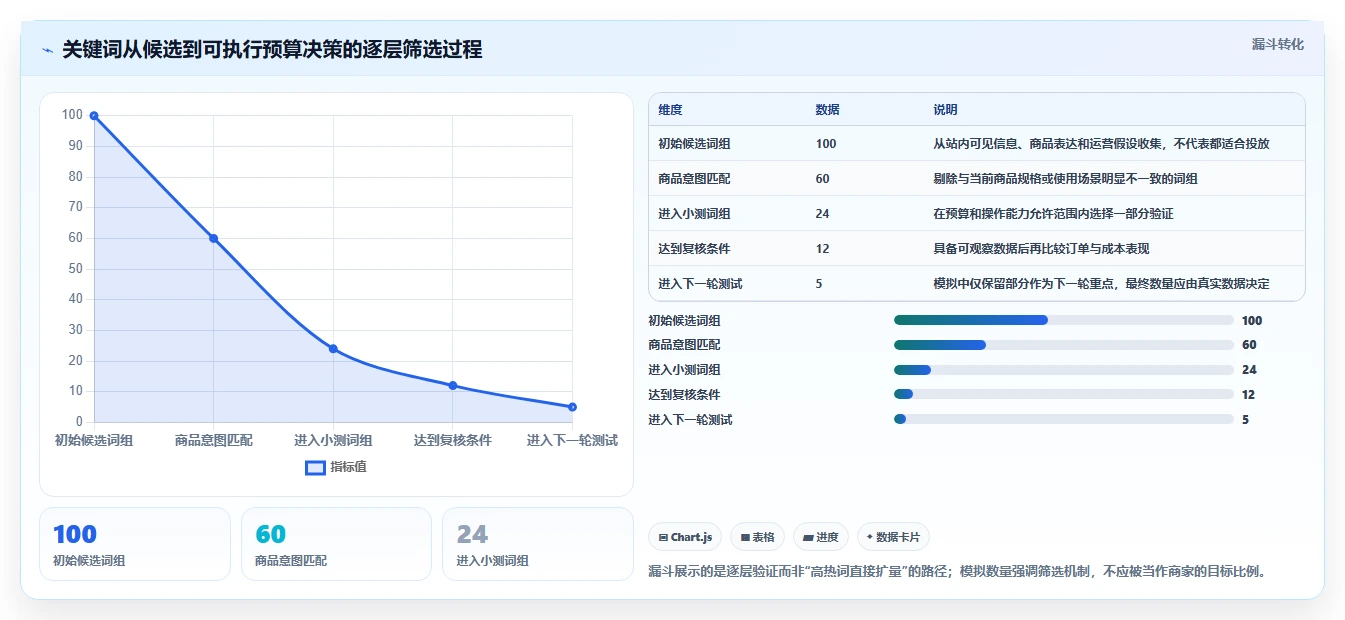Viewport: 1345px width, 620px height.
Task: Click the 达到复核条件 progress bar
Action: click(x=1063, y=395)
